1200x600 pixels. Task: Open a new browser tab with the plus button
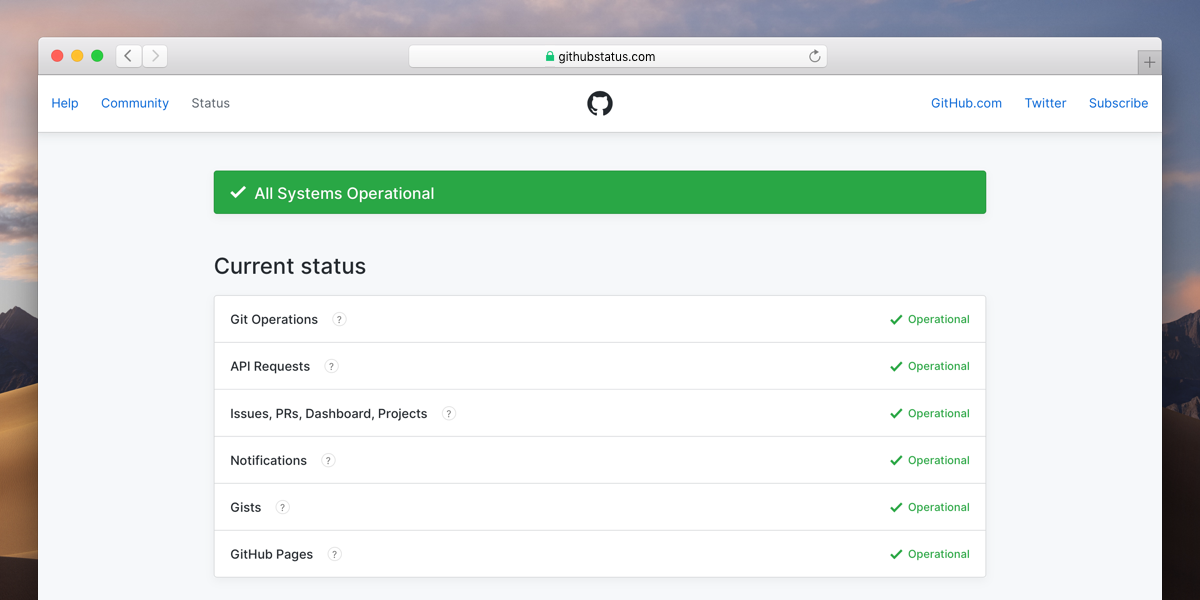pos(1148,61)
